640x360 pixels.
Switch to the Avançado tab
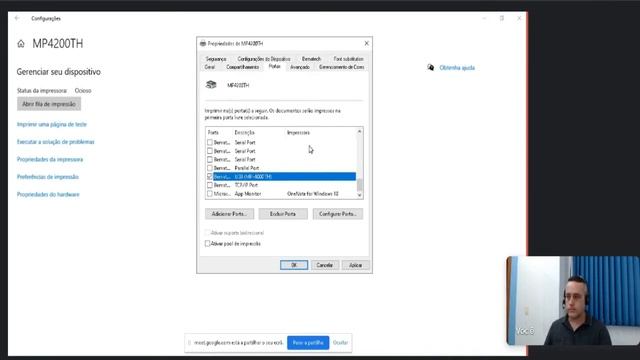point(300,67)
